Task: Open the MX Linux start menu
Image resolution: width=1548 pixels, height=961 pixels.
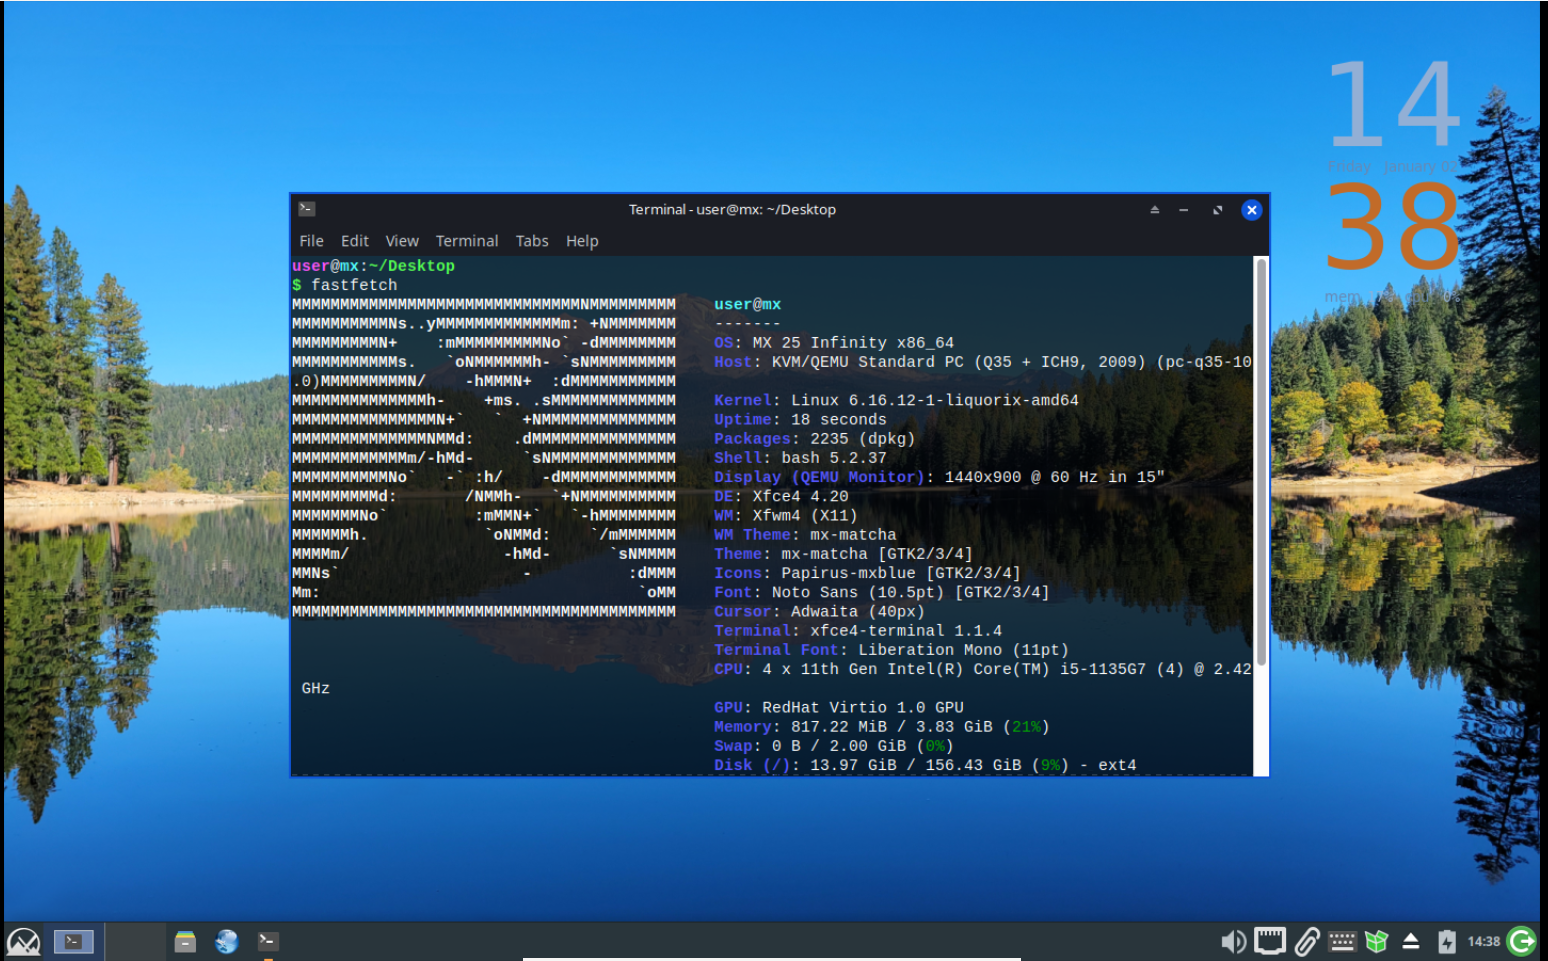Action: click(x=23, y=942)
